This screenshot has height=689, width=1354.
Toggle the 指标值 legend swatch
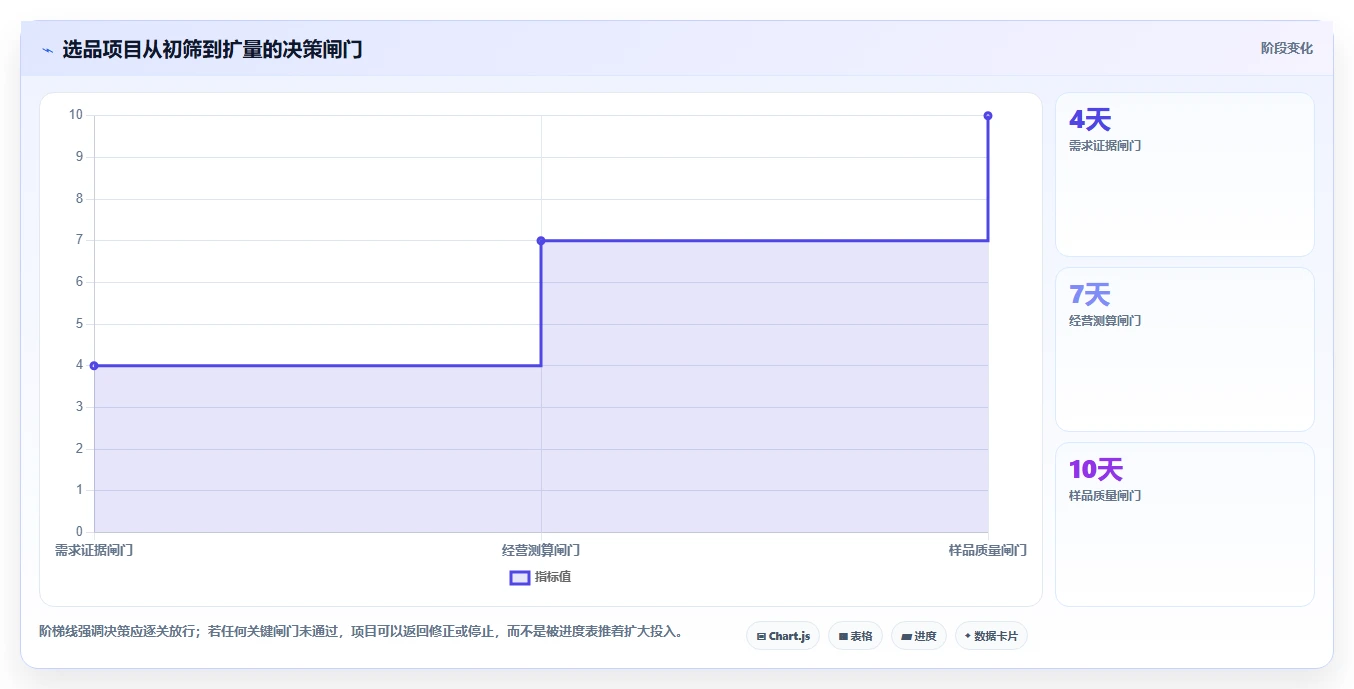(x=520, y=577)
